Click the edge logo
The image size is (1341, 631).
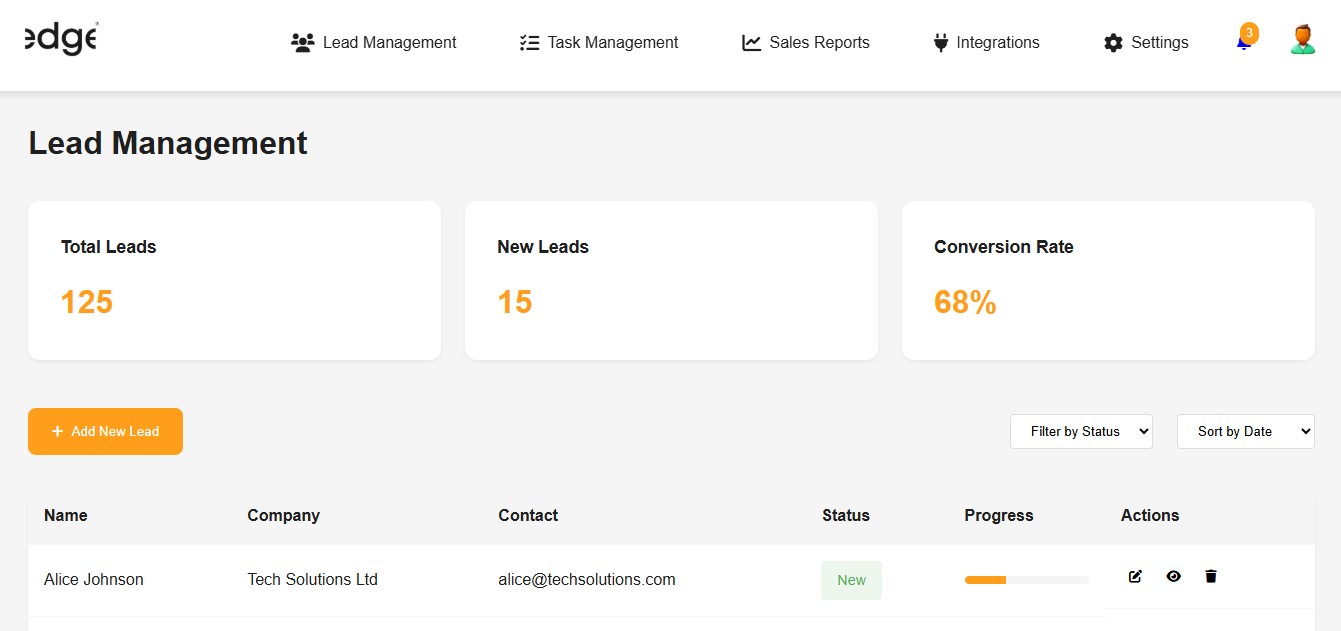coord(60,38)
